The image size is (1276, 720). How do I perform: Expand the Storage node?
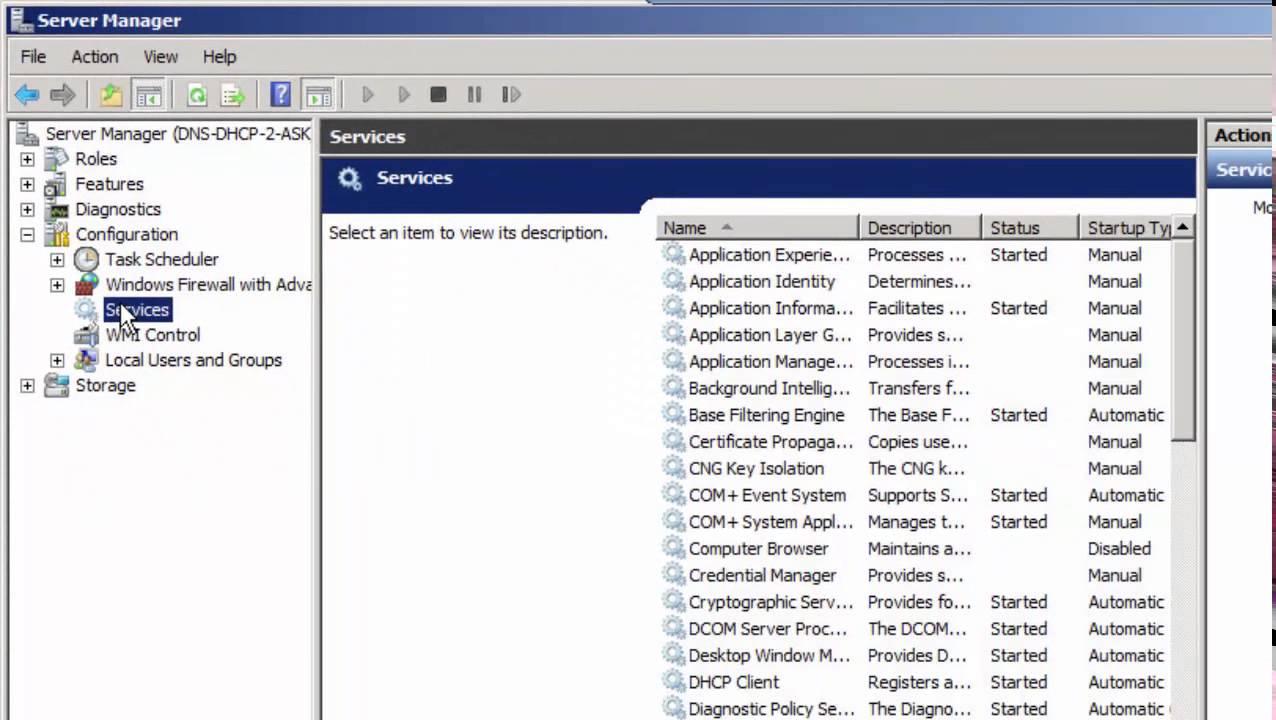[27, 385]
